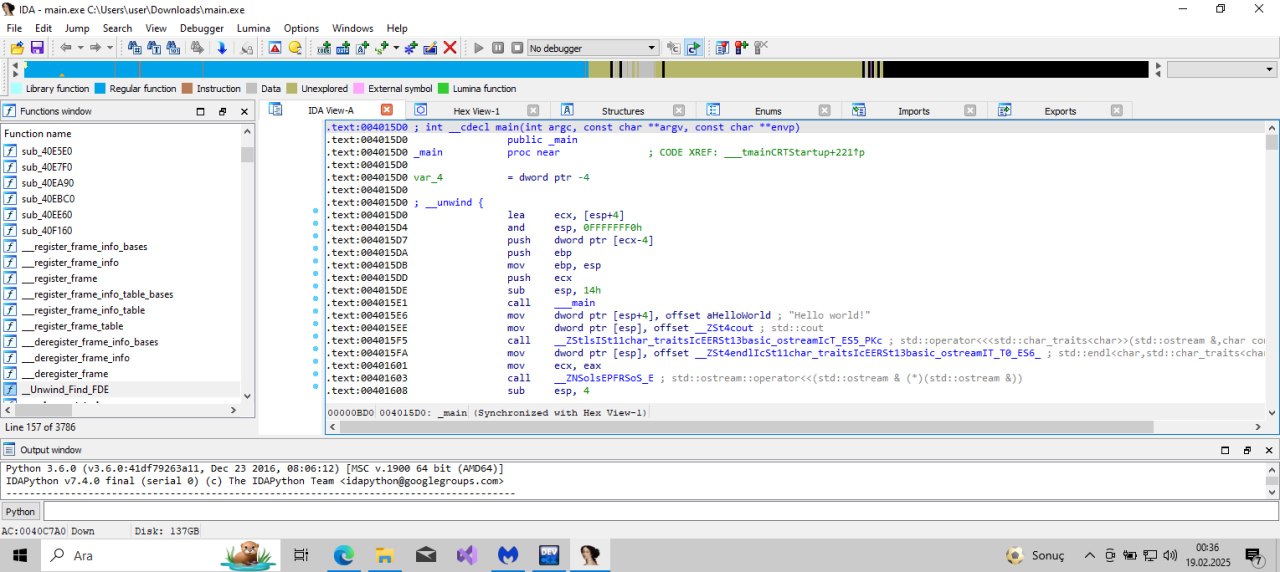
Task: Open the forward-jump history dropdown arrow
Action: [x=109, y=48]
